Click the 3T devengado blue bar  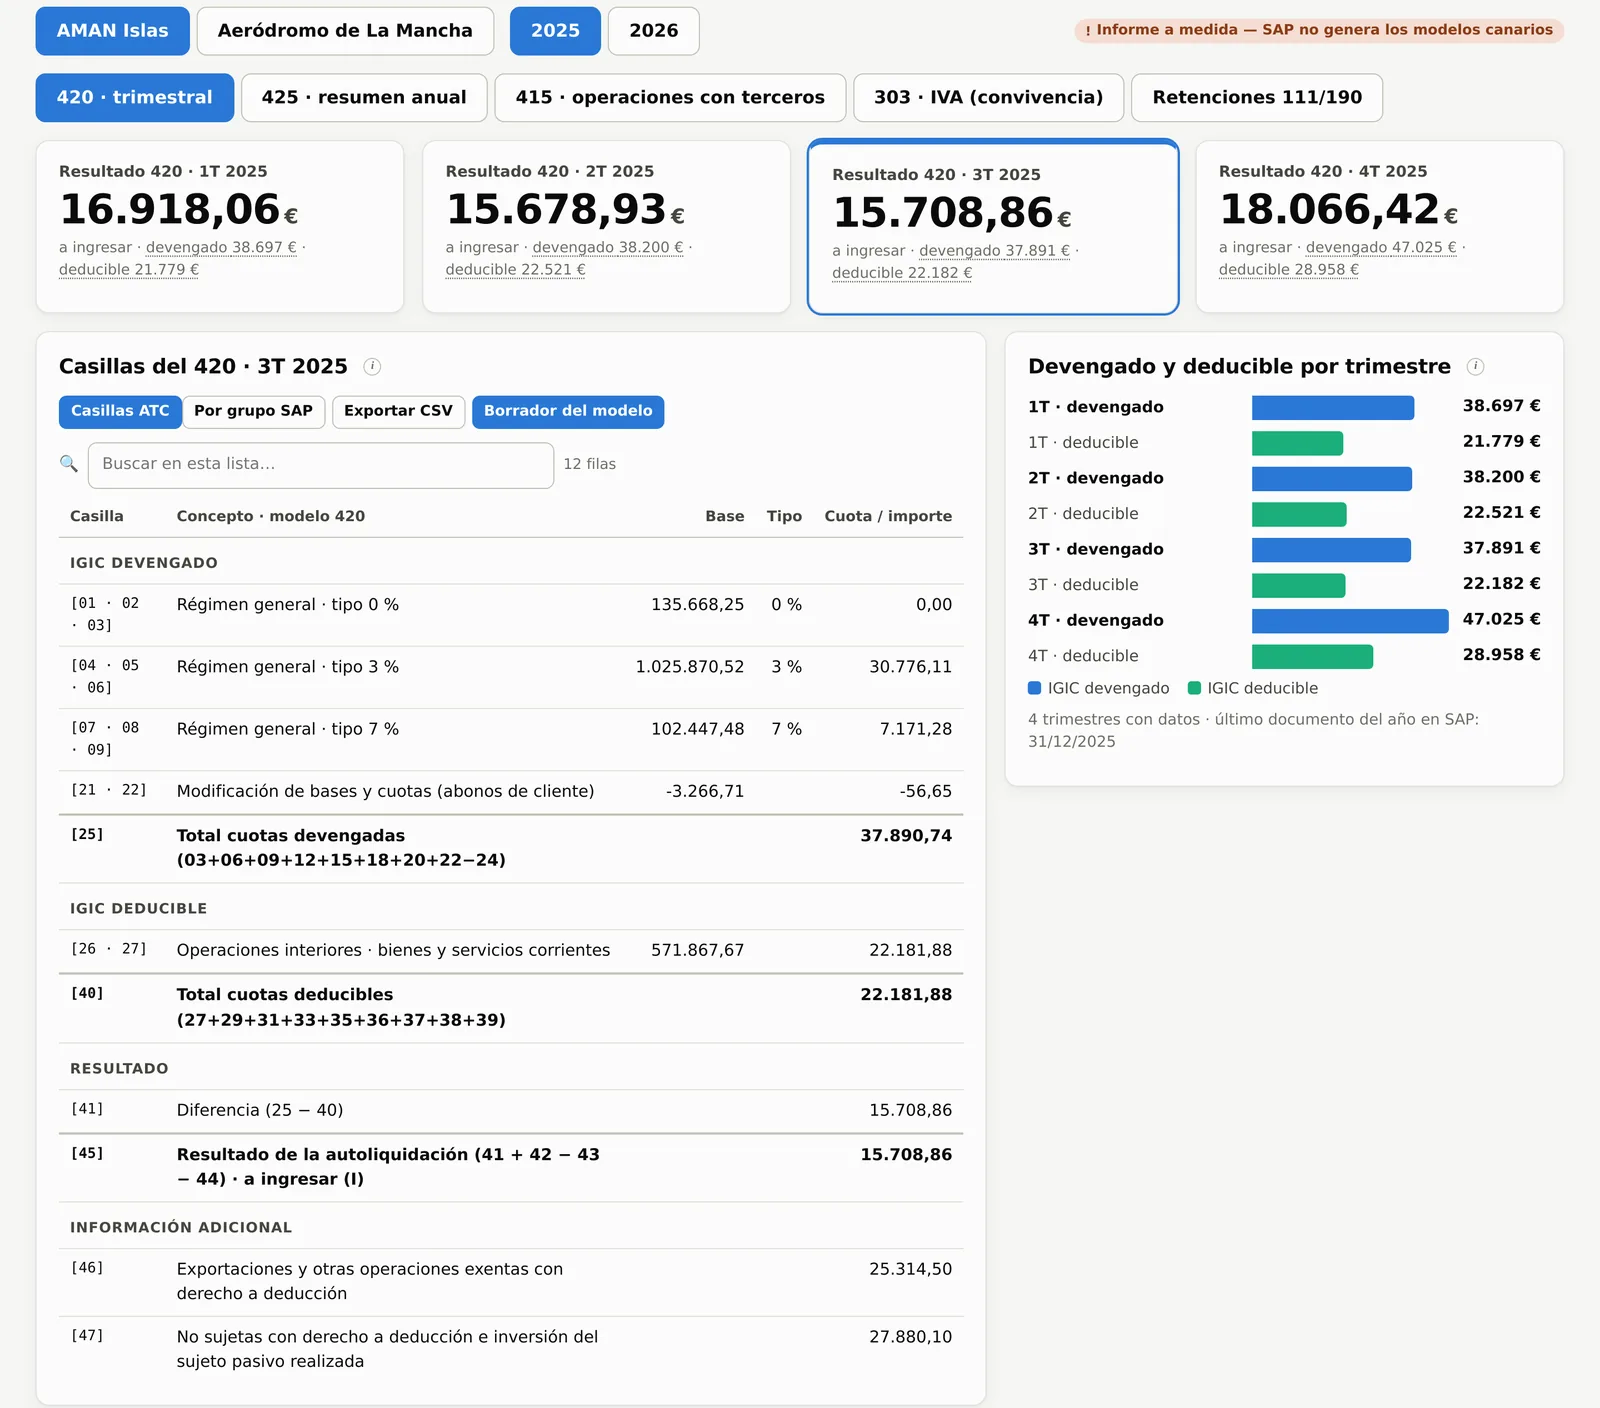(1331, 550)
